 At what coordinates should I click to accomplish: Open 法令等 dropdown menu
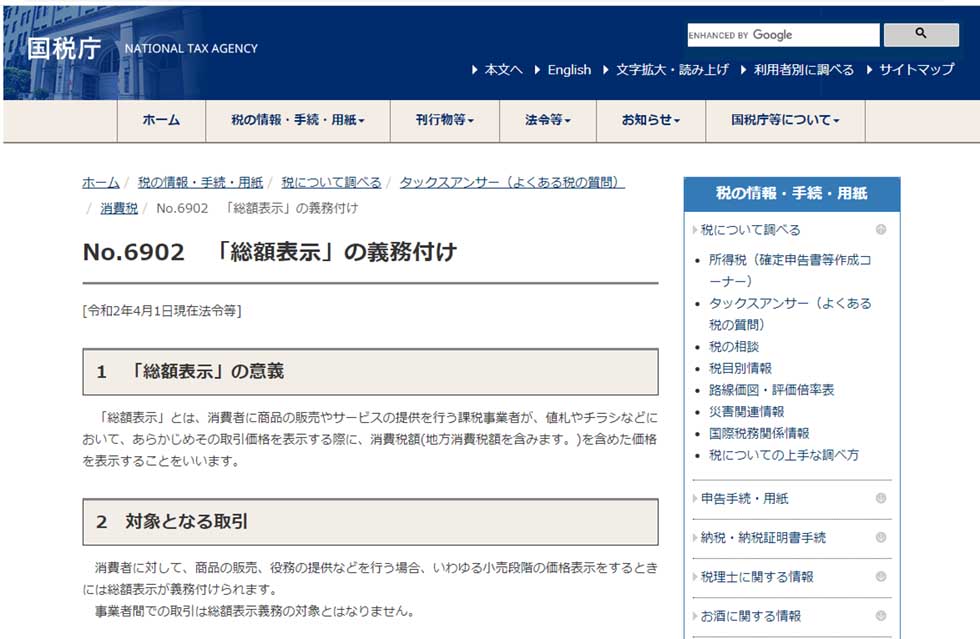548,120
